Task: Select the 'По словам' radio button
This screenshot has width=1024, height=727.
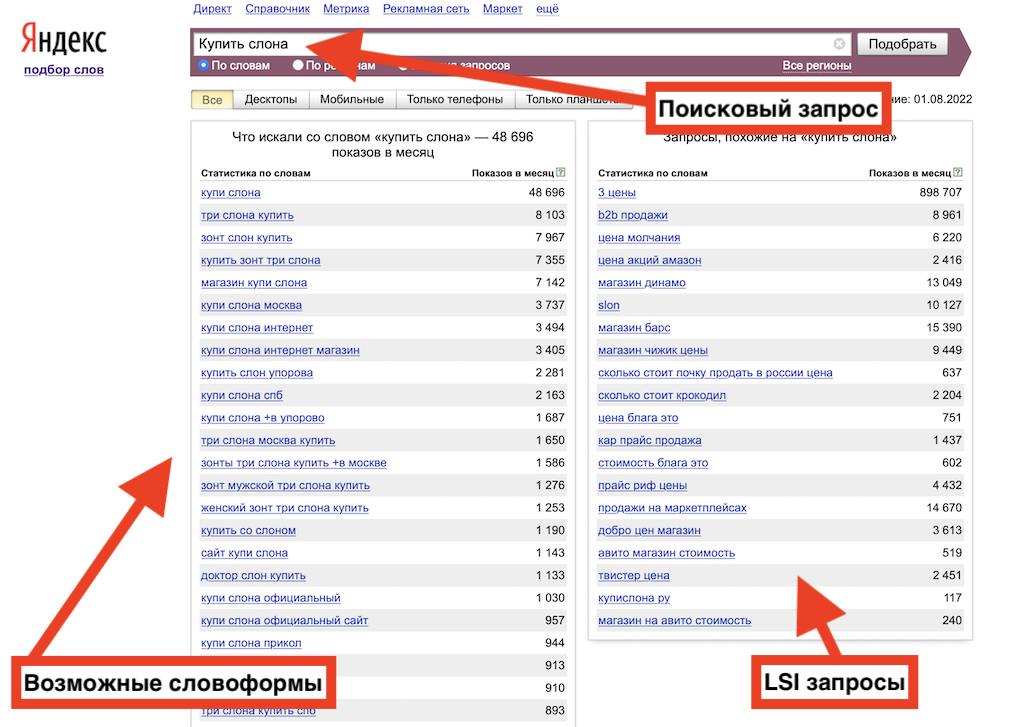Action: pyautogui.click(x=203, y=65)
